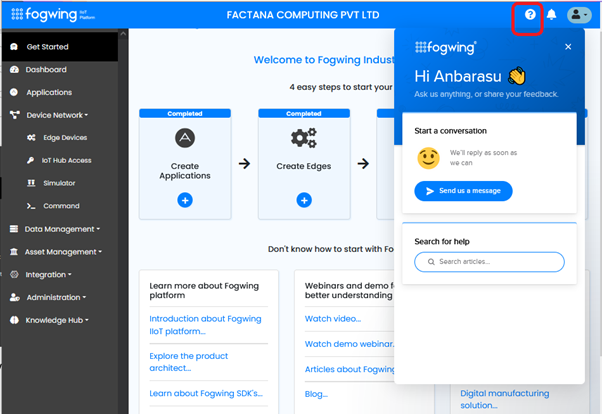602x414 pixels.
Task: Select Simulator submenu item
Action: point(60,183)
